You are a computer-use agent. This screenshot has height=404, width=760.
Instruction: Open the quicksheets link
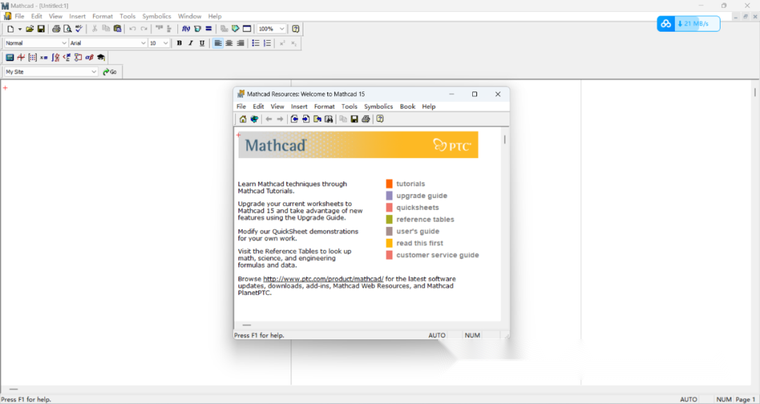[x=417, y=208]
